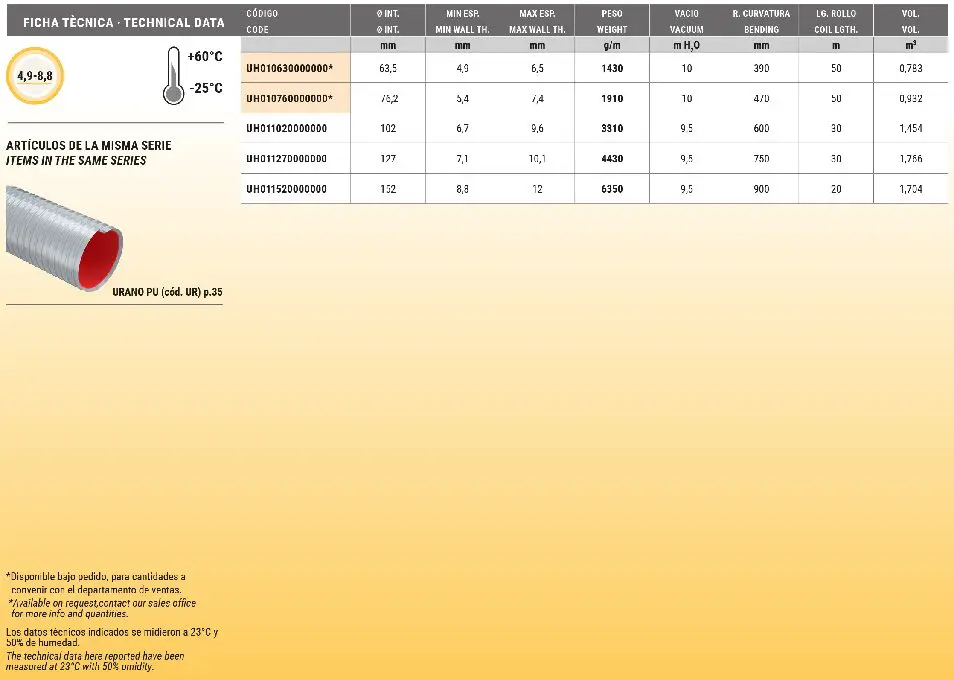Select product code UH010760000000*
Screen dimensions: 954x680
[289, 98]
